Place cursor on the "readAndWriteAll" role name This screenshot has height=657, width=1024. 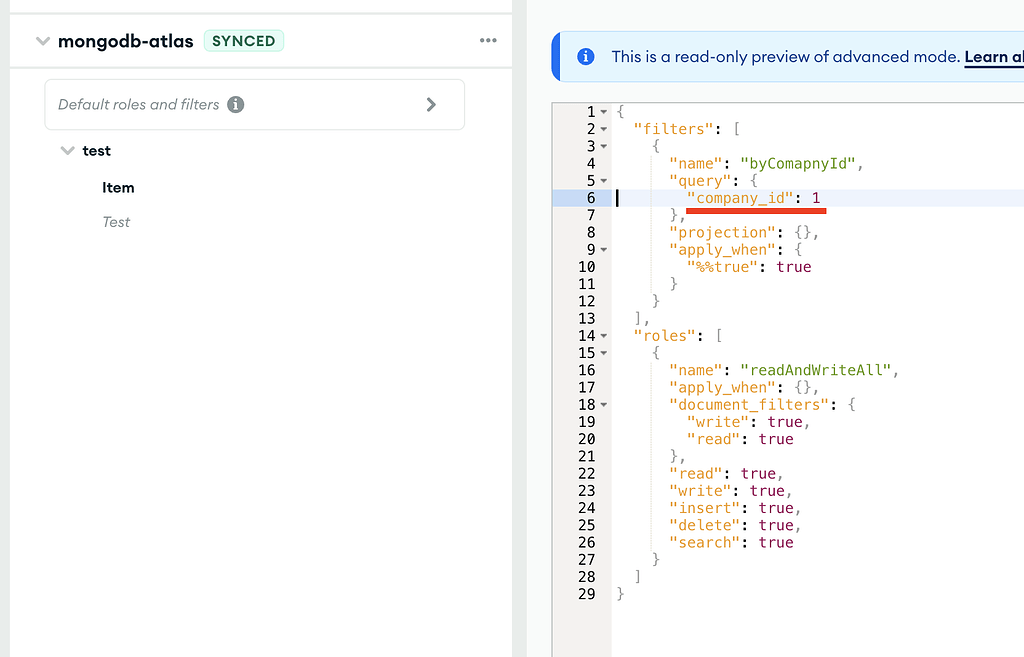pos(816,370)
